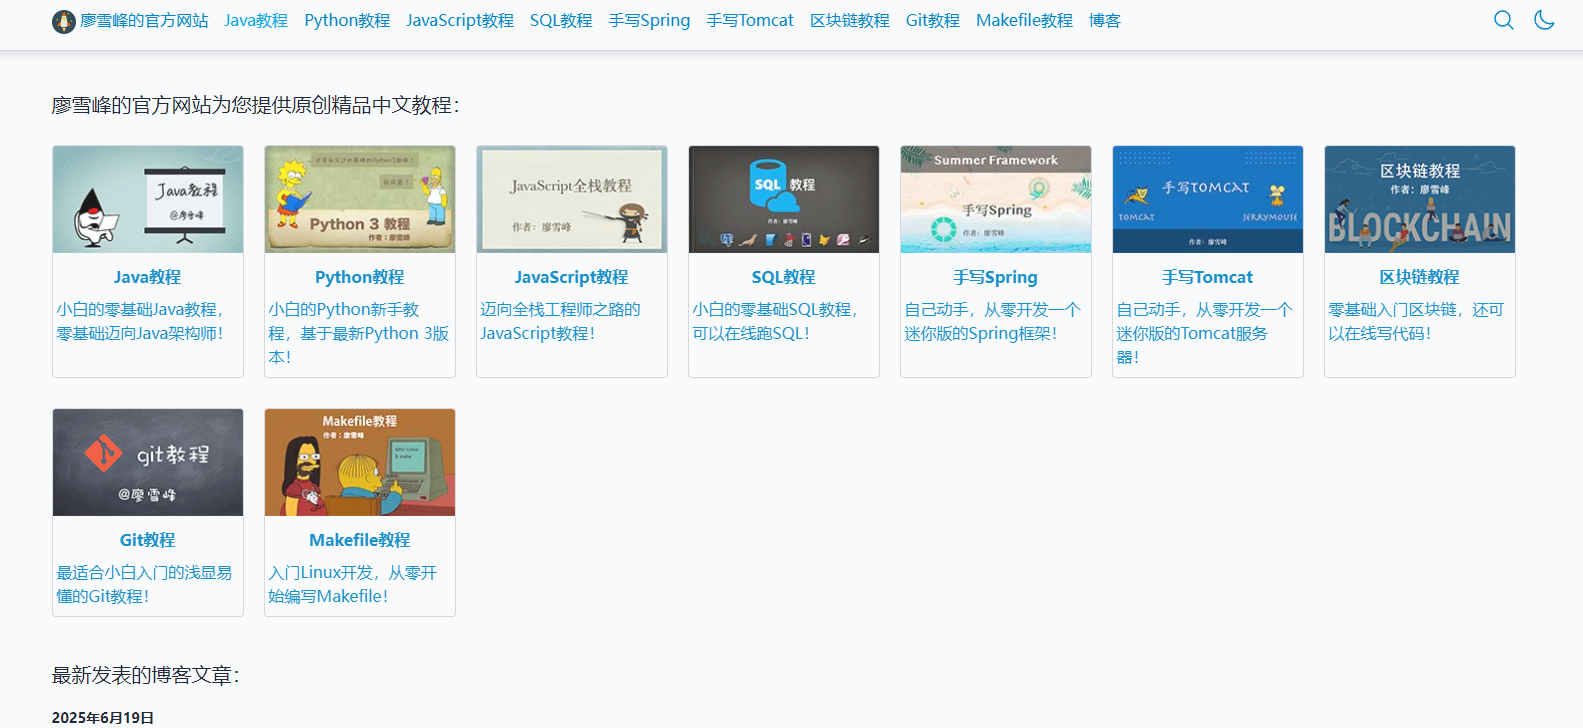1583x728 pixels.
Task: Click the 手写Tomcat blue banner thumbnail
Action: (x=1208, y=200)
